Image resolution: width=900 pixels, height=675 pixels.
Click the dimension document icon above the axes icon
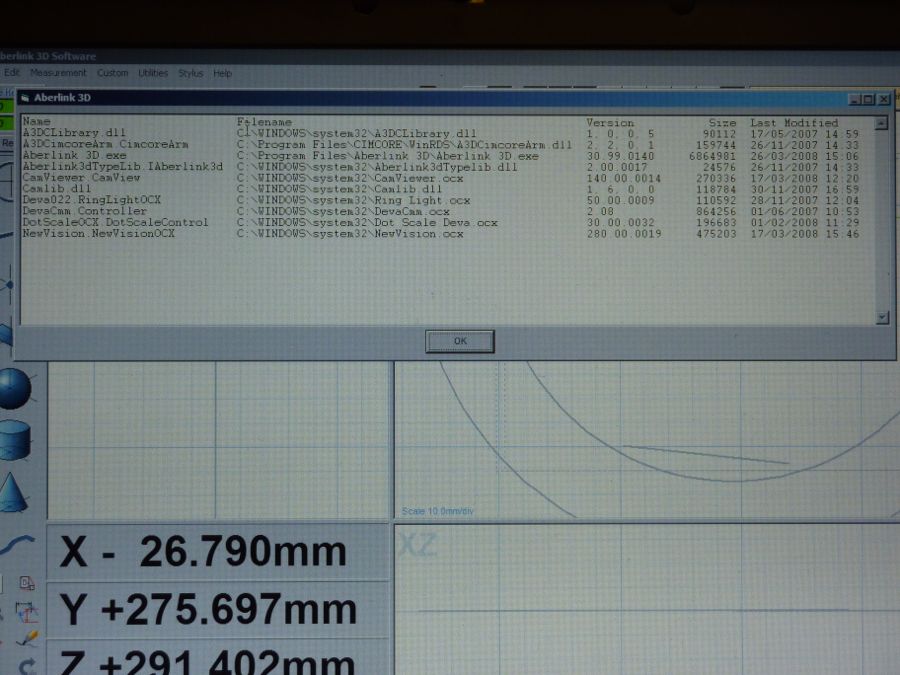(27, 583)
